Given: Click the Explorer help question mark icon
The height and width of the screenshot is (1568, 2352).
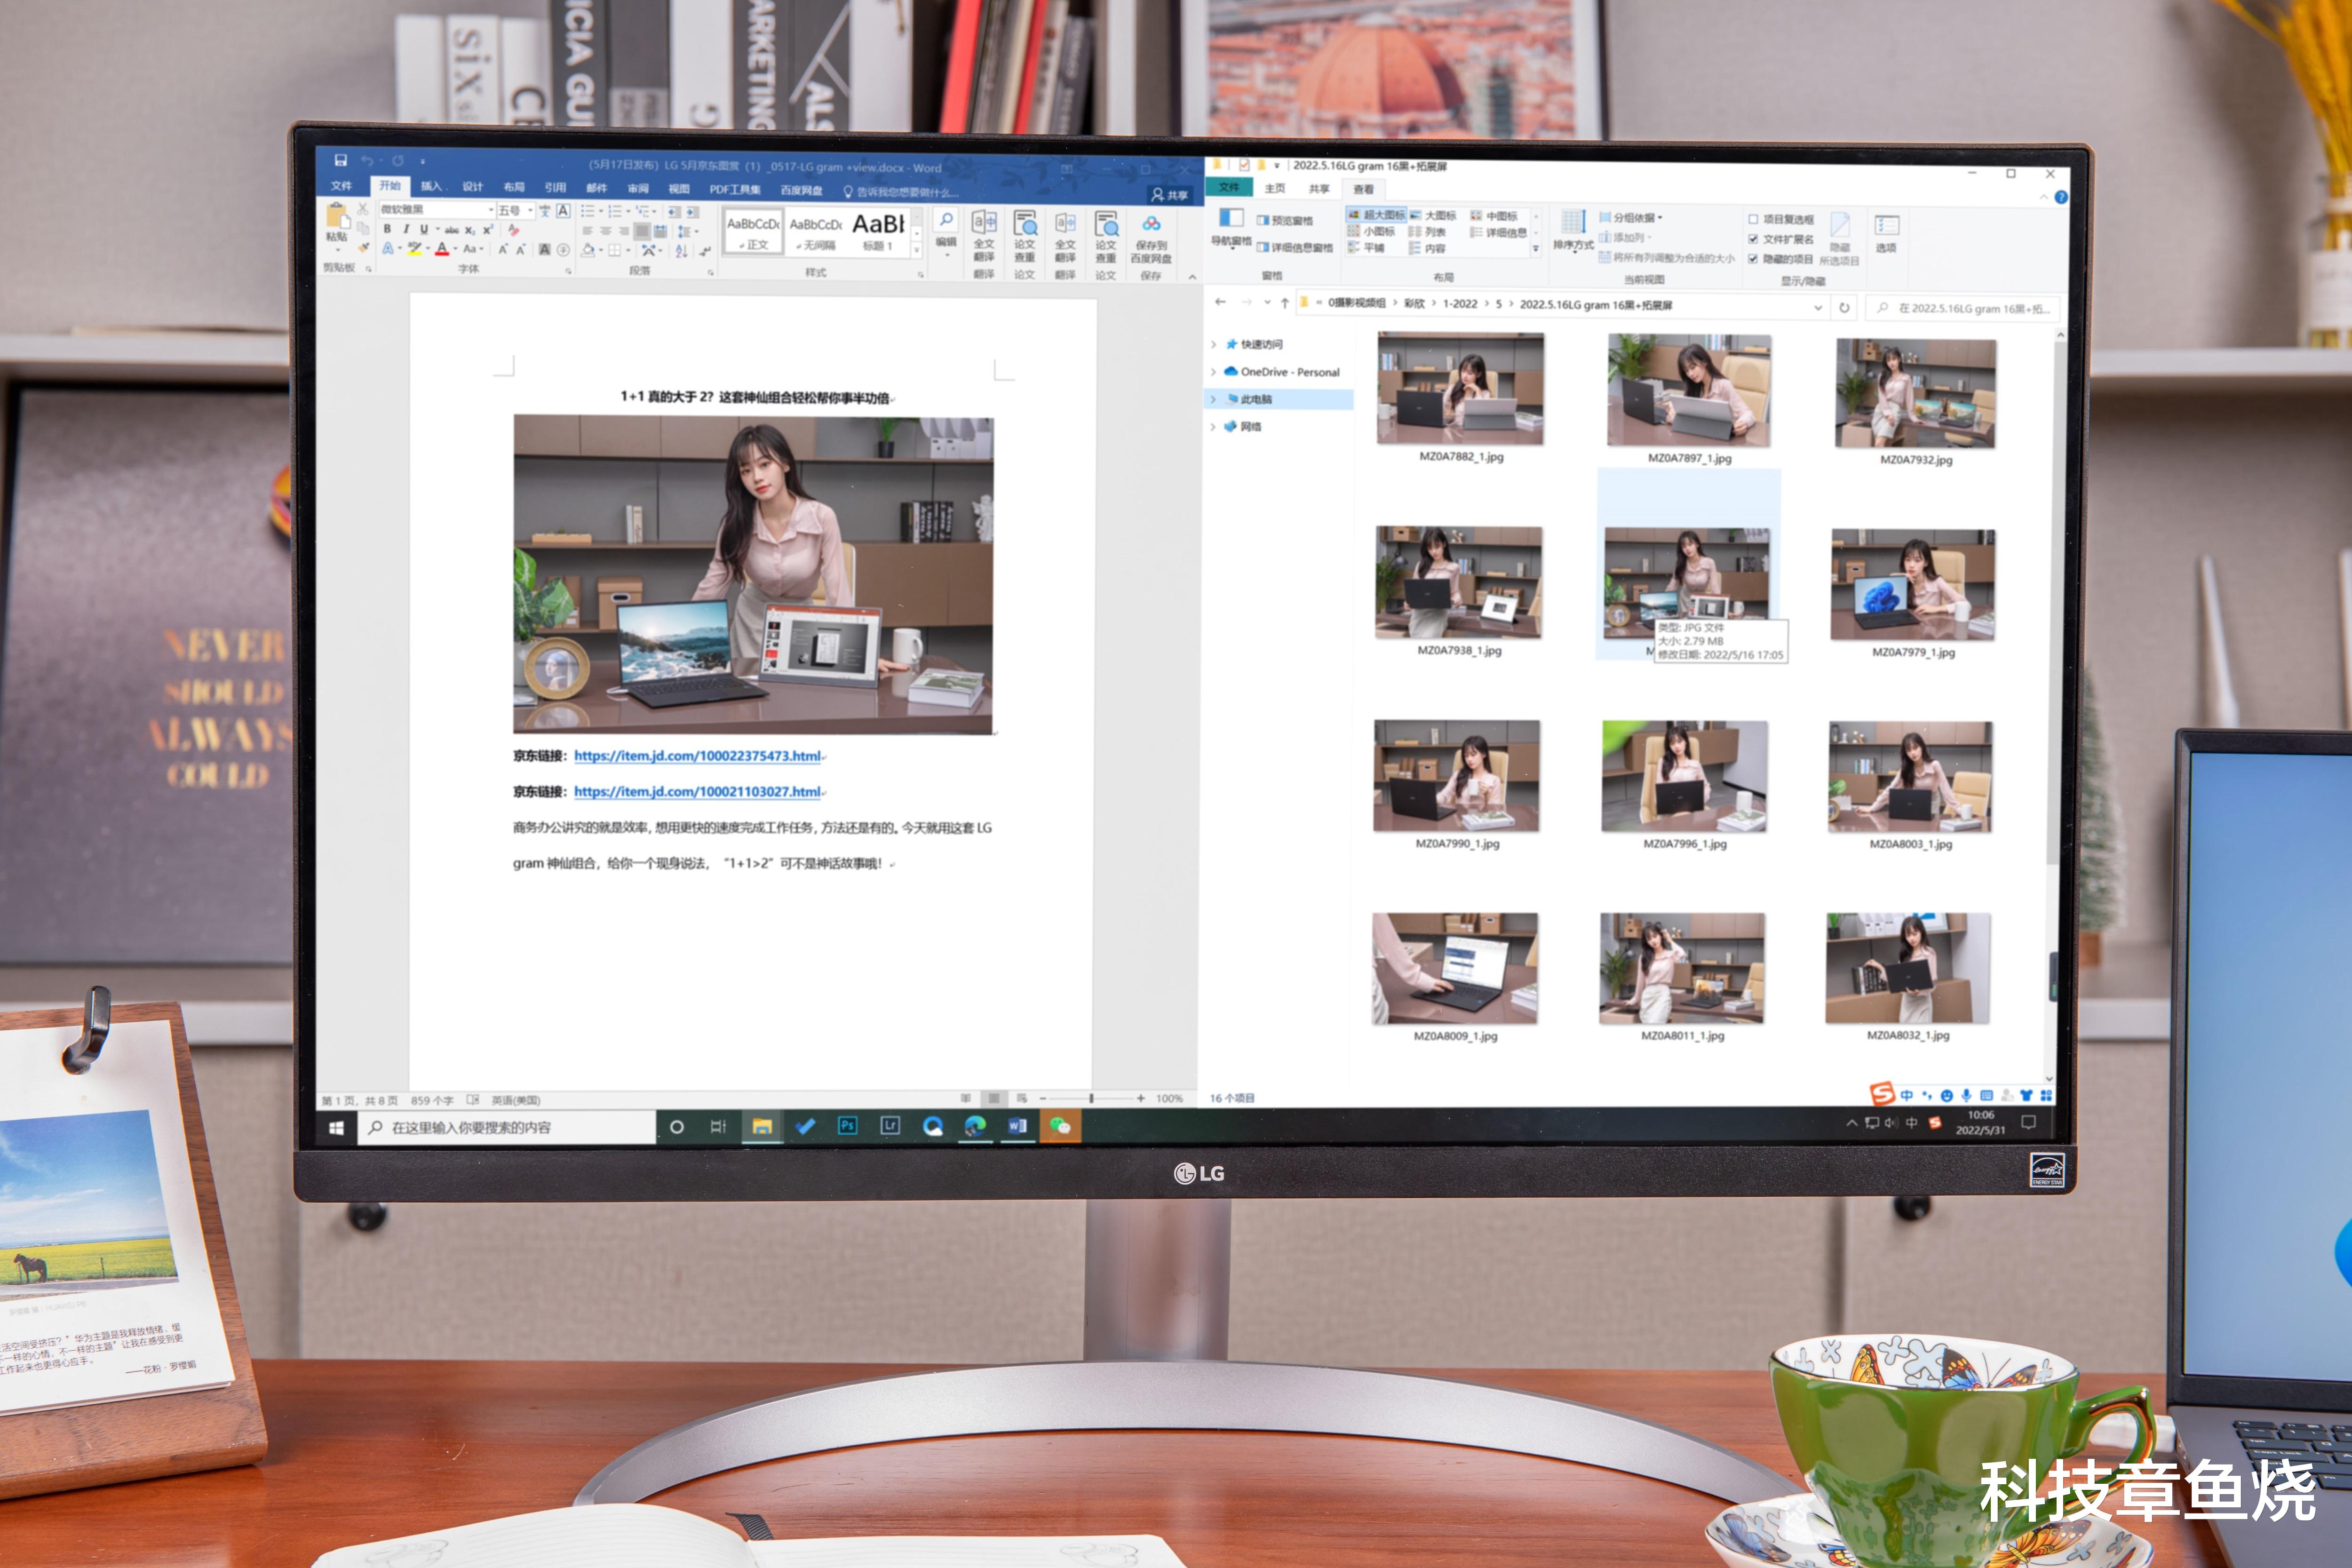Looking at the screenshot, I should point(2061,197).
